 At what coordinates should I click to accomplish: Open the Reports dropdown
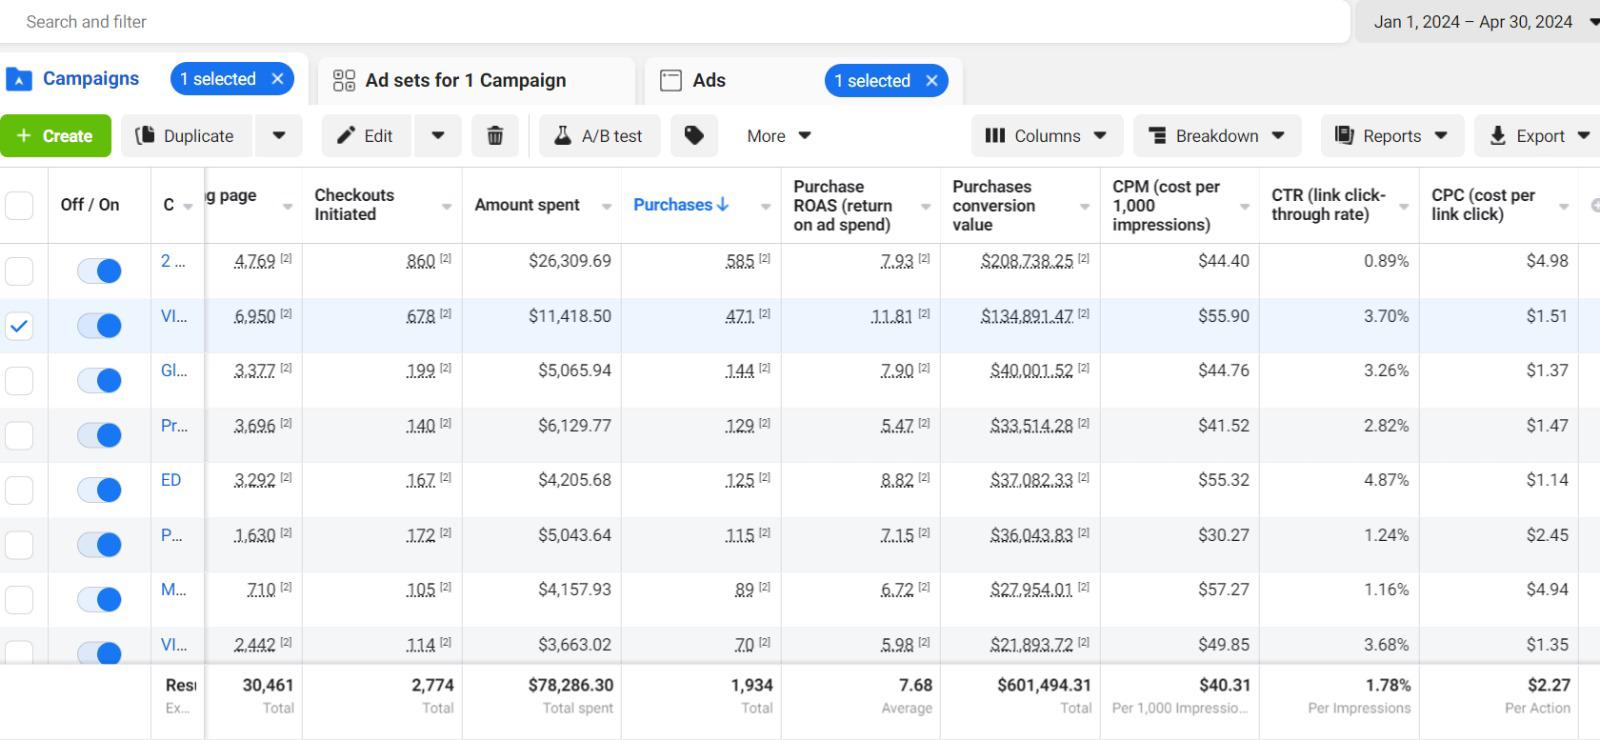[x=1392, y=136]
